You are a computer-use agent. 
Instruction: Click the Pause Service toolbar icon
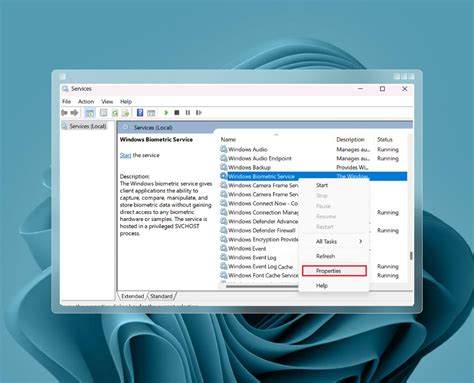click(x=188, y=113)
